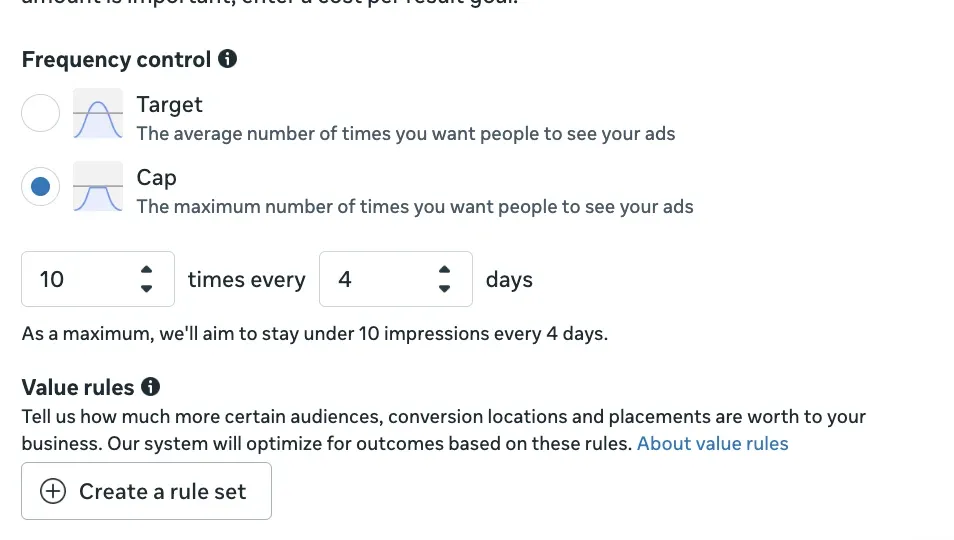This screenshot has width=954, height=540.
Task: Click the Frequency control heading
Action: point(116,59)
